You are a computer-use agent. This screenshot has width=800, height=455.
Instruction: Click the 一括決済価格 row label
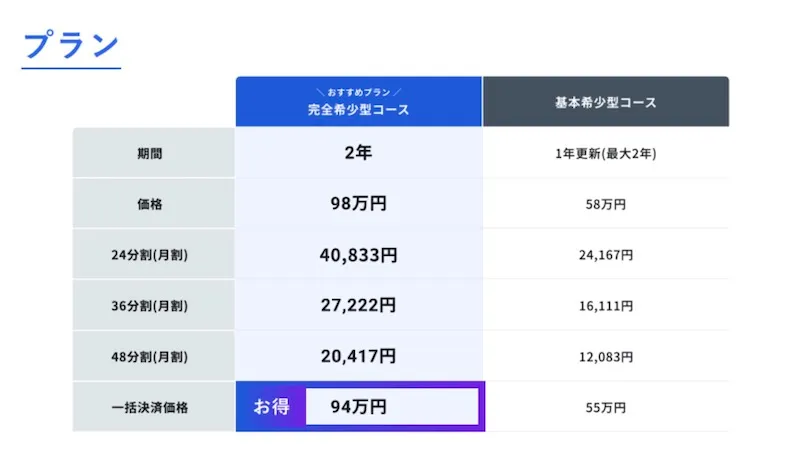coord(153,407)
